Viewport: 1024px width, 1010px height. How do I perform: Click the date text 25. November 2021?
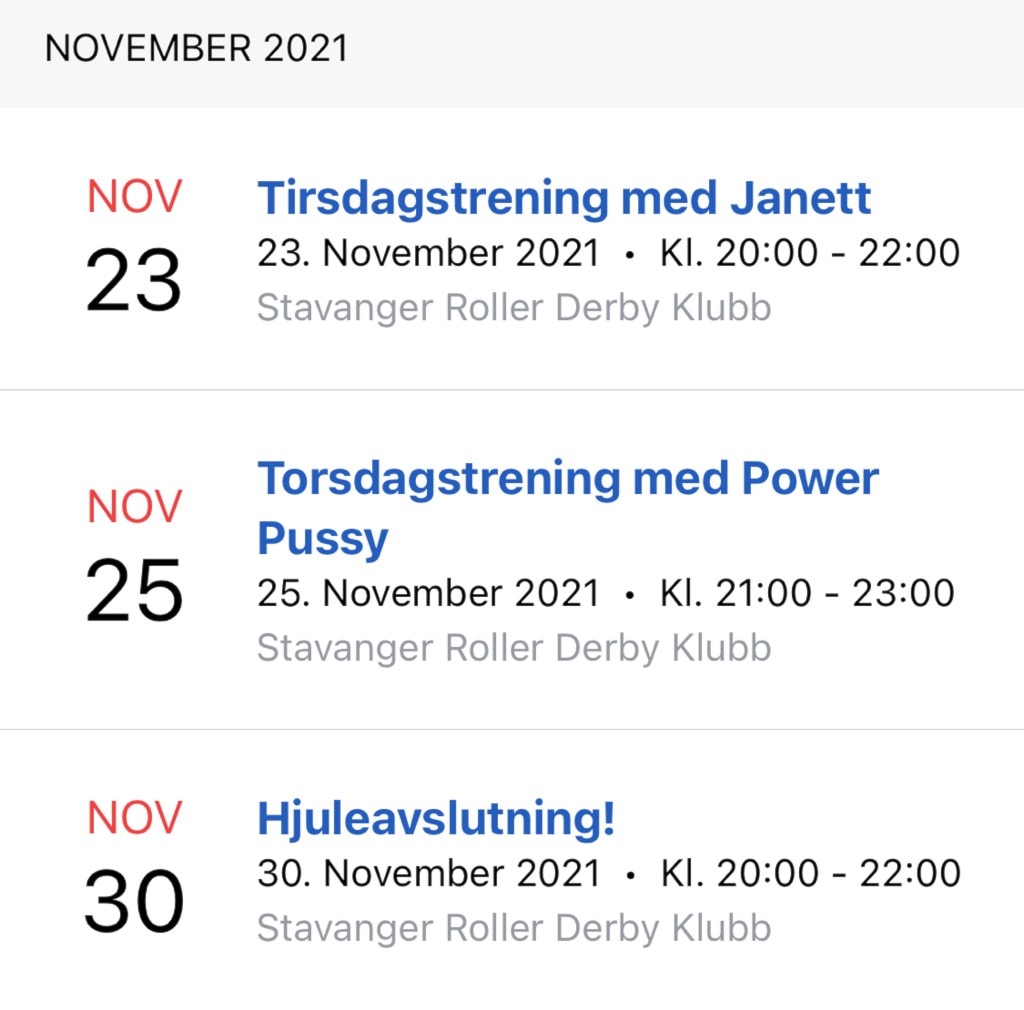(428, 593)
